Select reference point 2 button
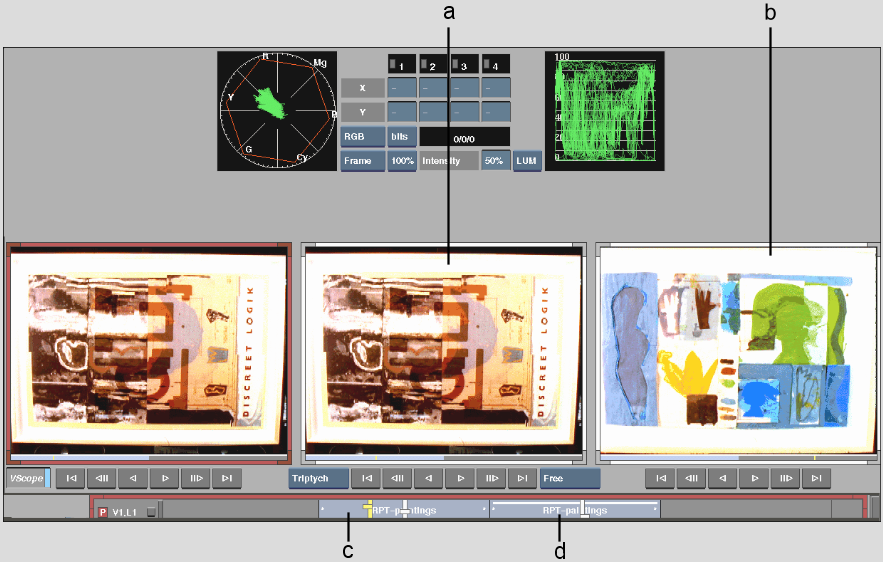This screenshot has height=562, width=883. click(x=433, y=64)
